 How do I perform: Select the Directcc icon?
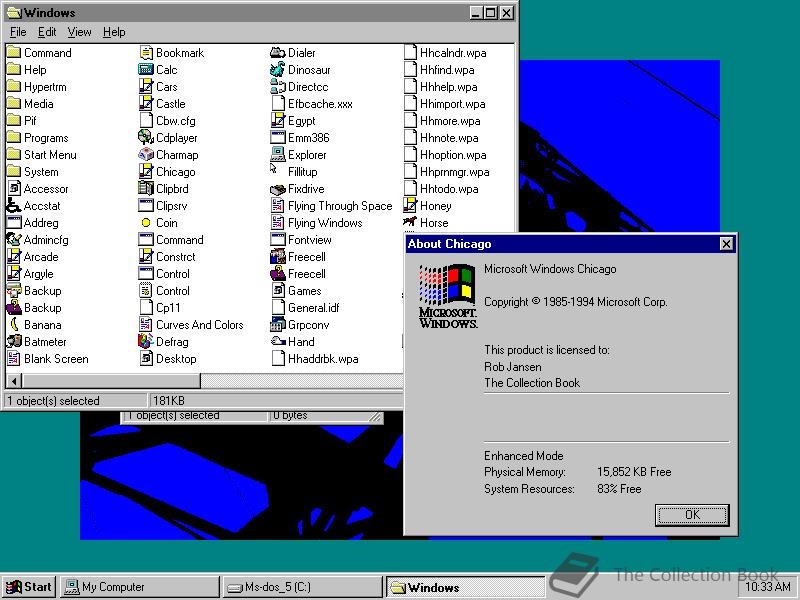[278, 87]
